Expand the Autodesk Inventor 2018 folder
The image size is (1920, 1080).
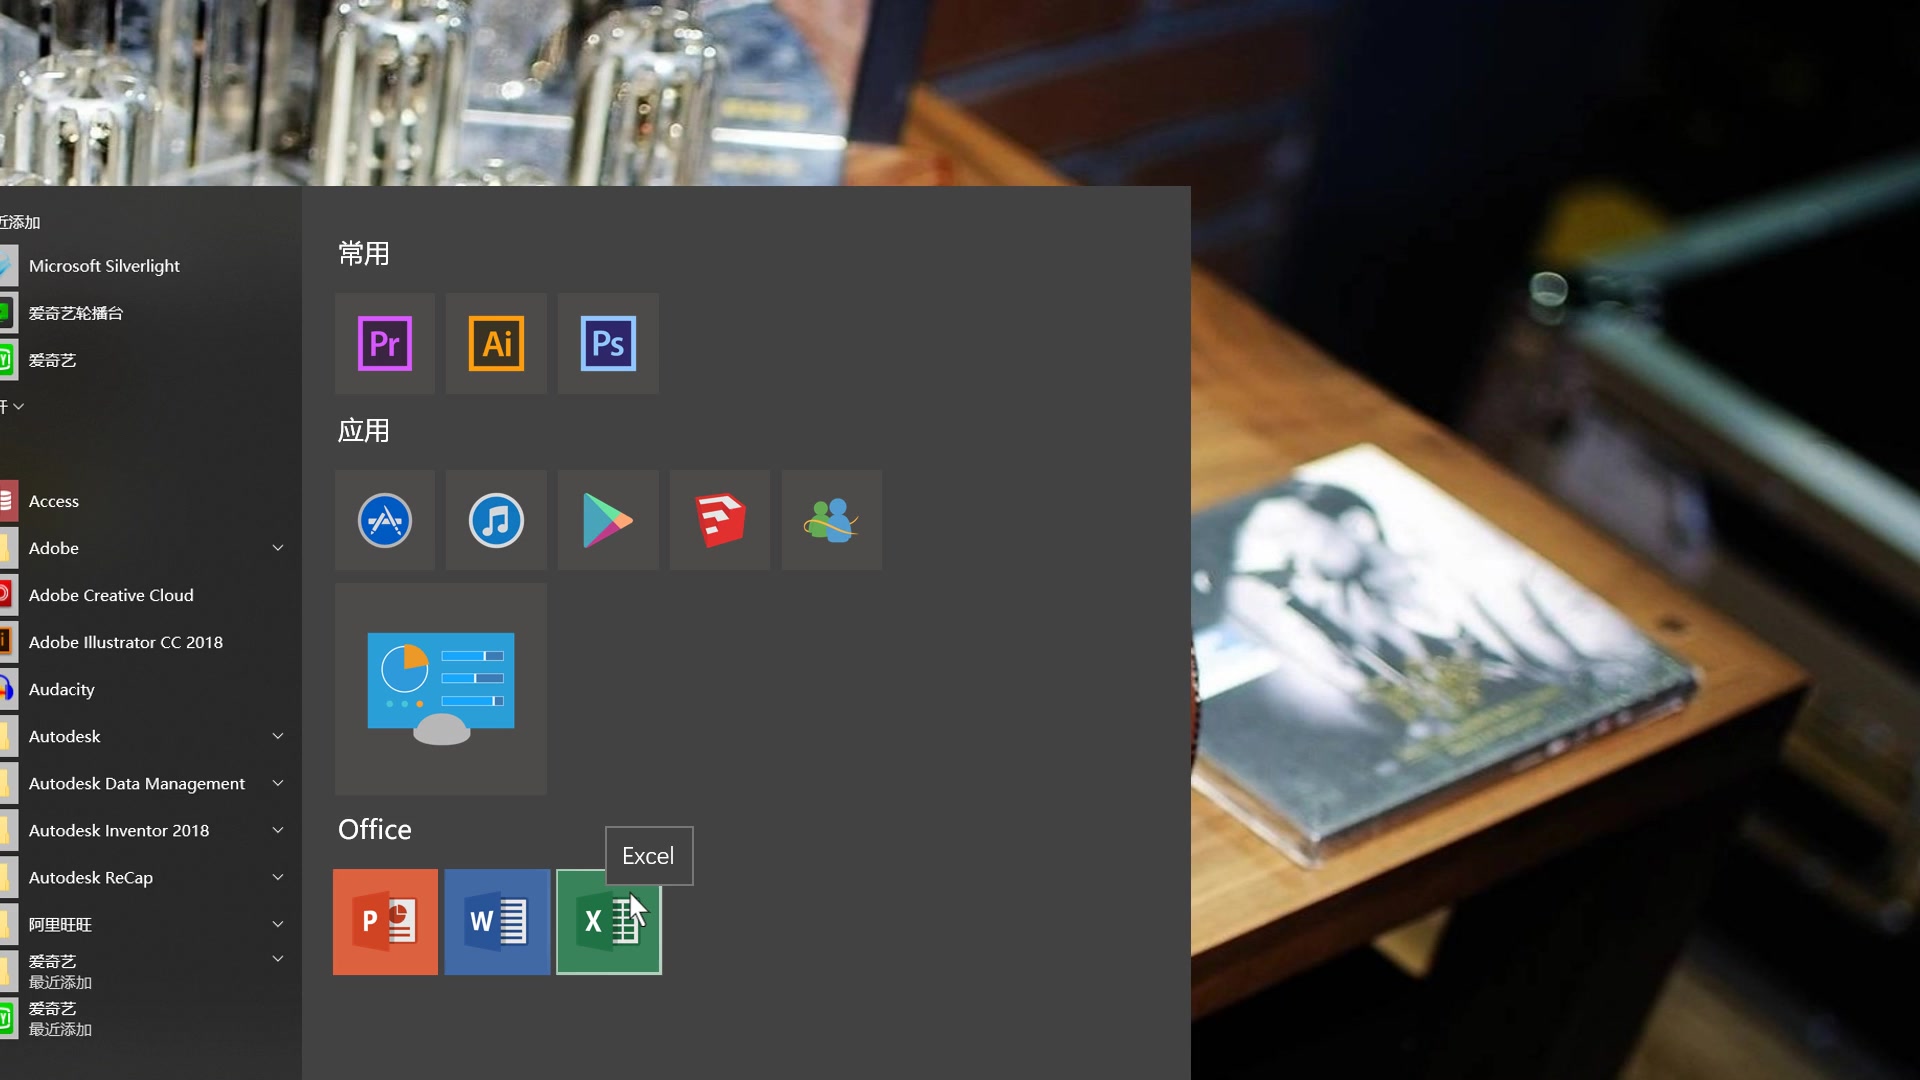coord(278,830)
